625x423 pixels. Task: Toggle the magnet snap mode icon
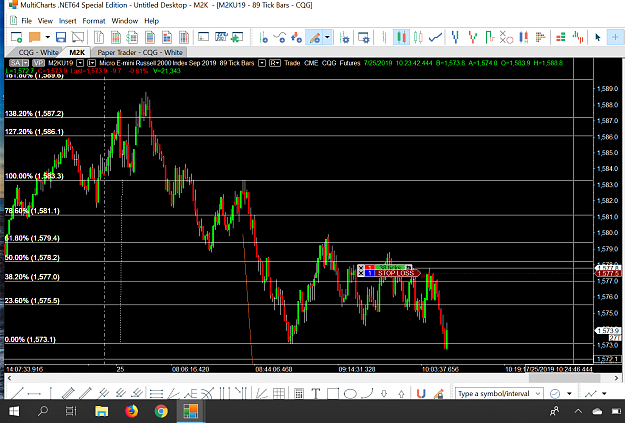421,394
